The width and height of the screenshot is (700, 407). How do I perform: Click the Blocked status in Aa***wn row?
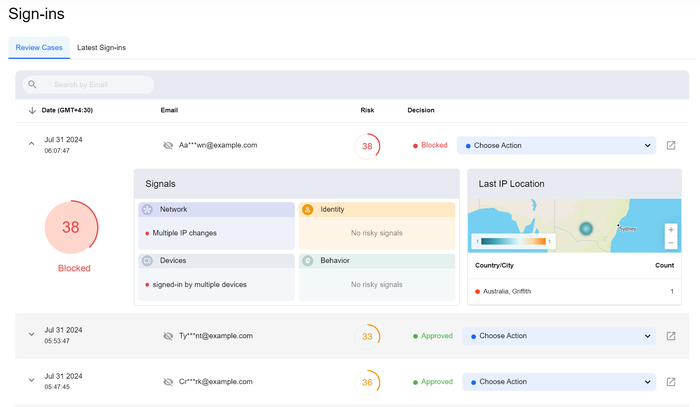point(430,145)
